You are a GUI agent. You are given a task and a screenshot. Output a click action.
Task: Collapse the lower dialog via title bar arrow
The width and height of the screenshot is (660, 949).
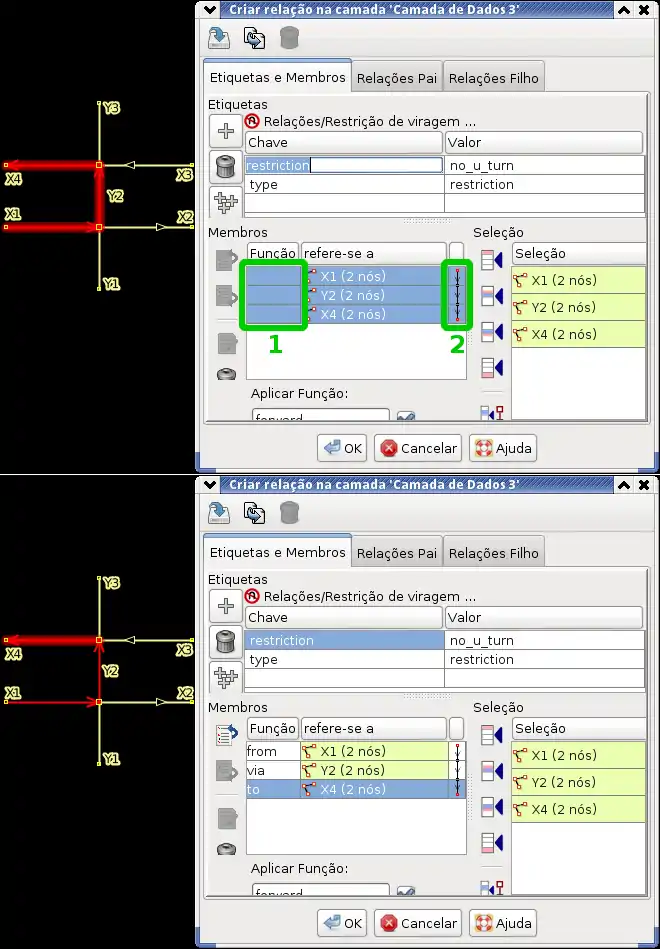[209, 484]
